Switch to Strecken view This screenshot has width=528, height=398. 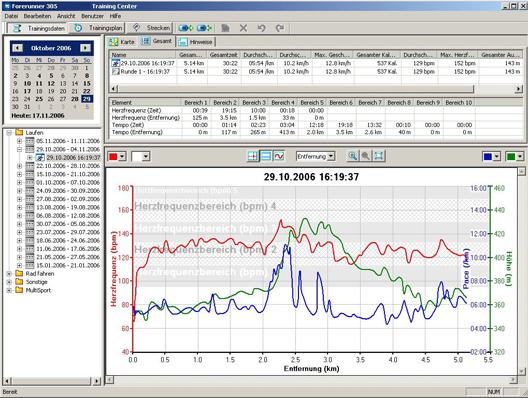coord(150,28)
